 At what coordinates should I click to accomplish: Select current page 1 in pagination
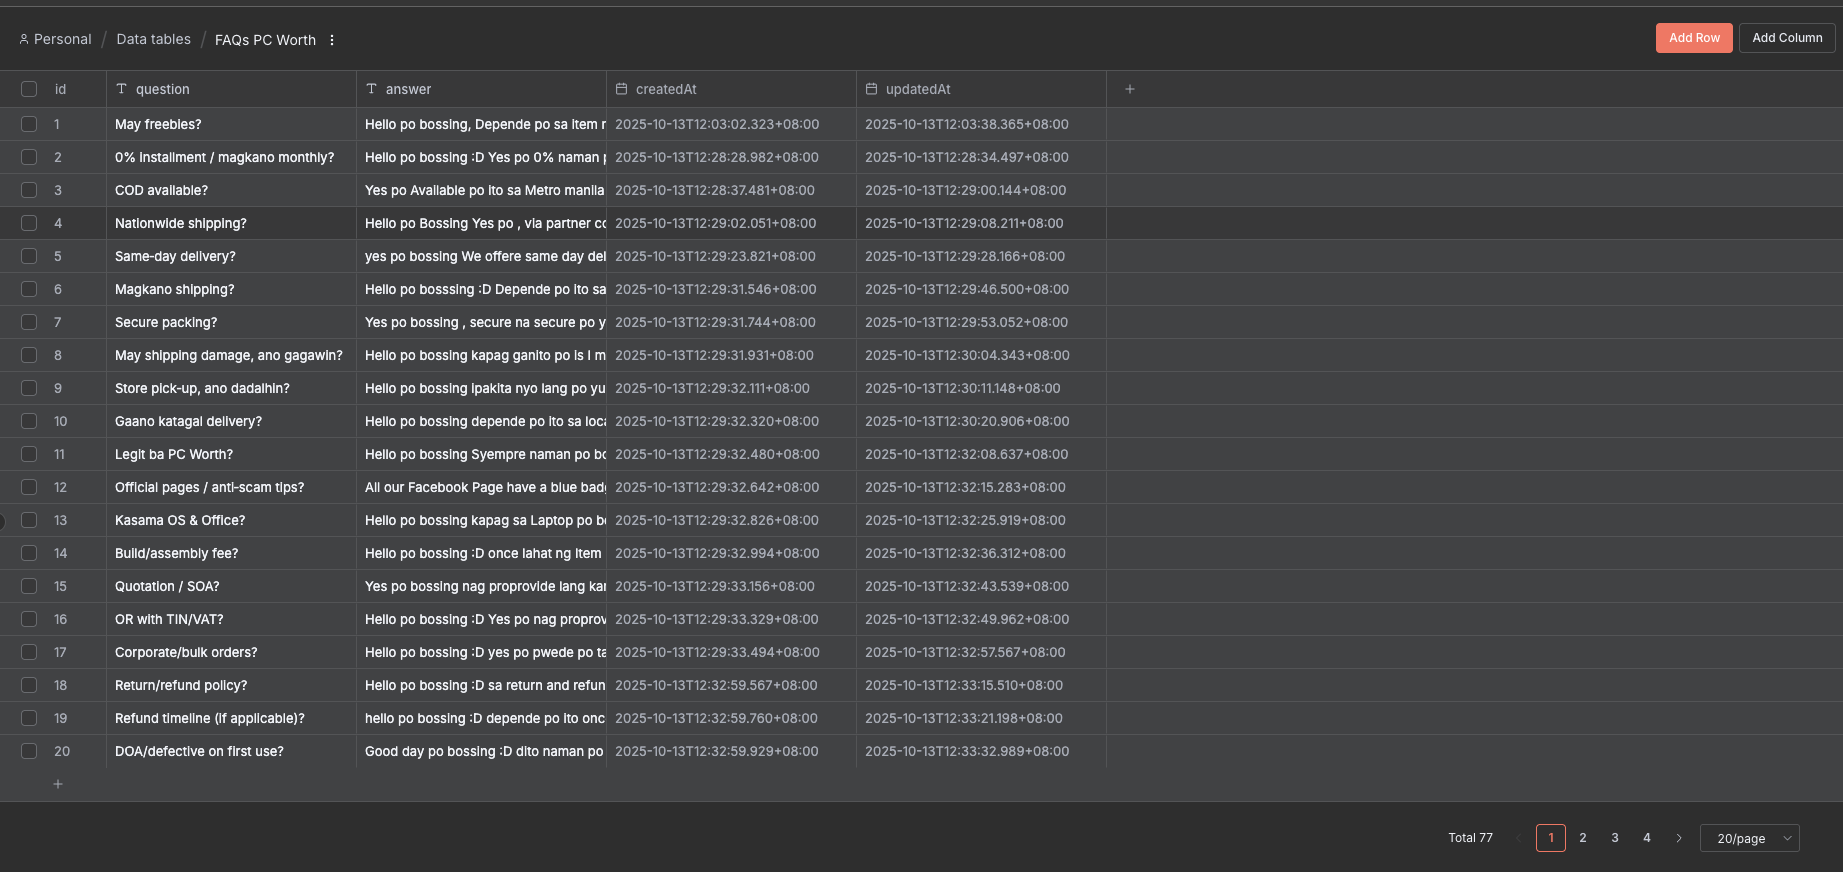point(1551,838)
